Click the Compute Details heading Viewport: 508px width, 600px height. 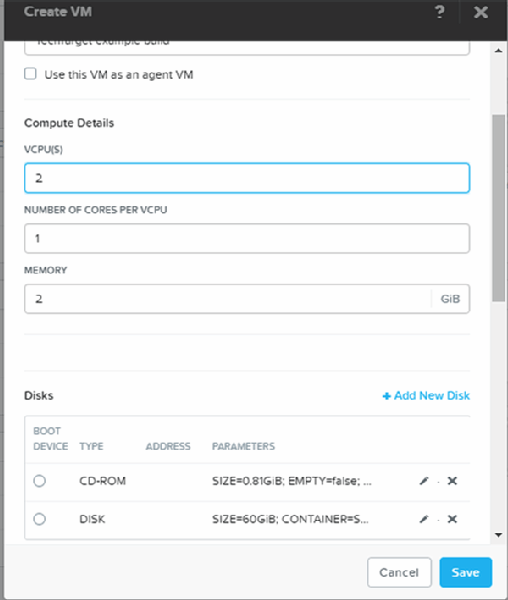pos(69,123)
